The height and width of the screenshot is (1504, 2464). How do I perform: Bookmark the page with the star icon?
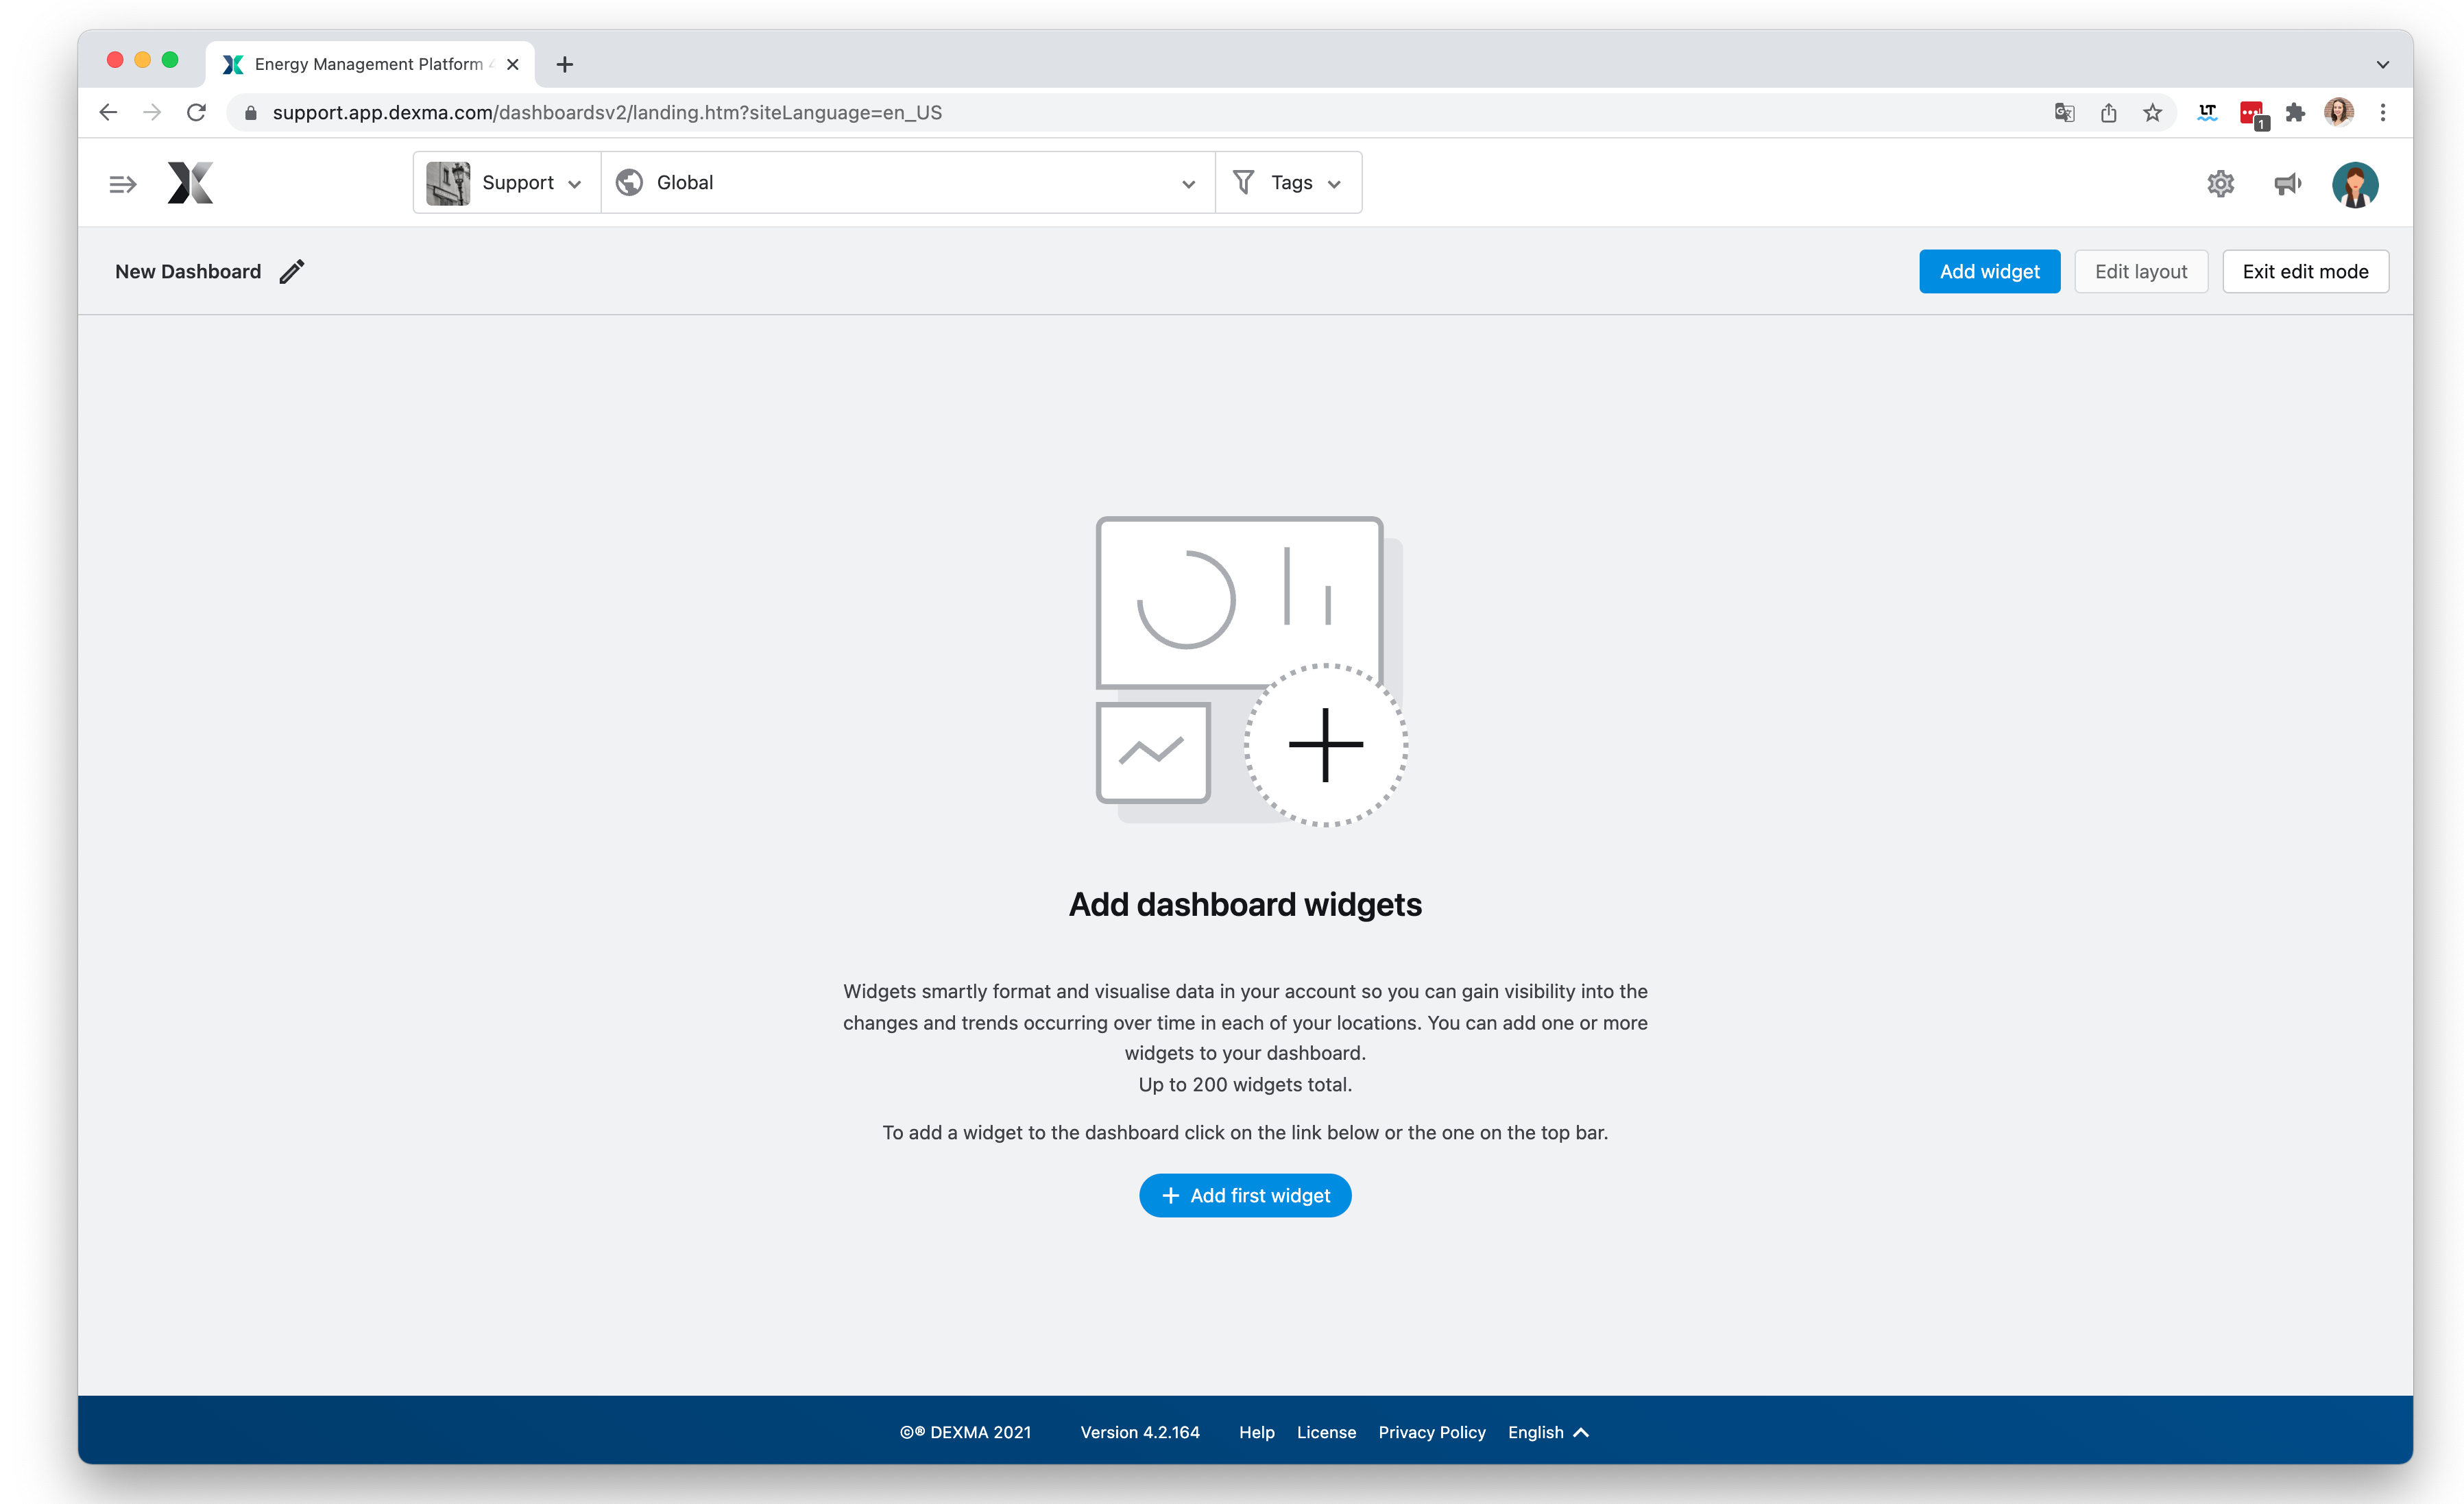tap(2153, 112)
